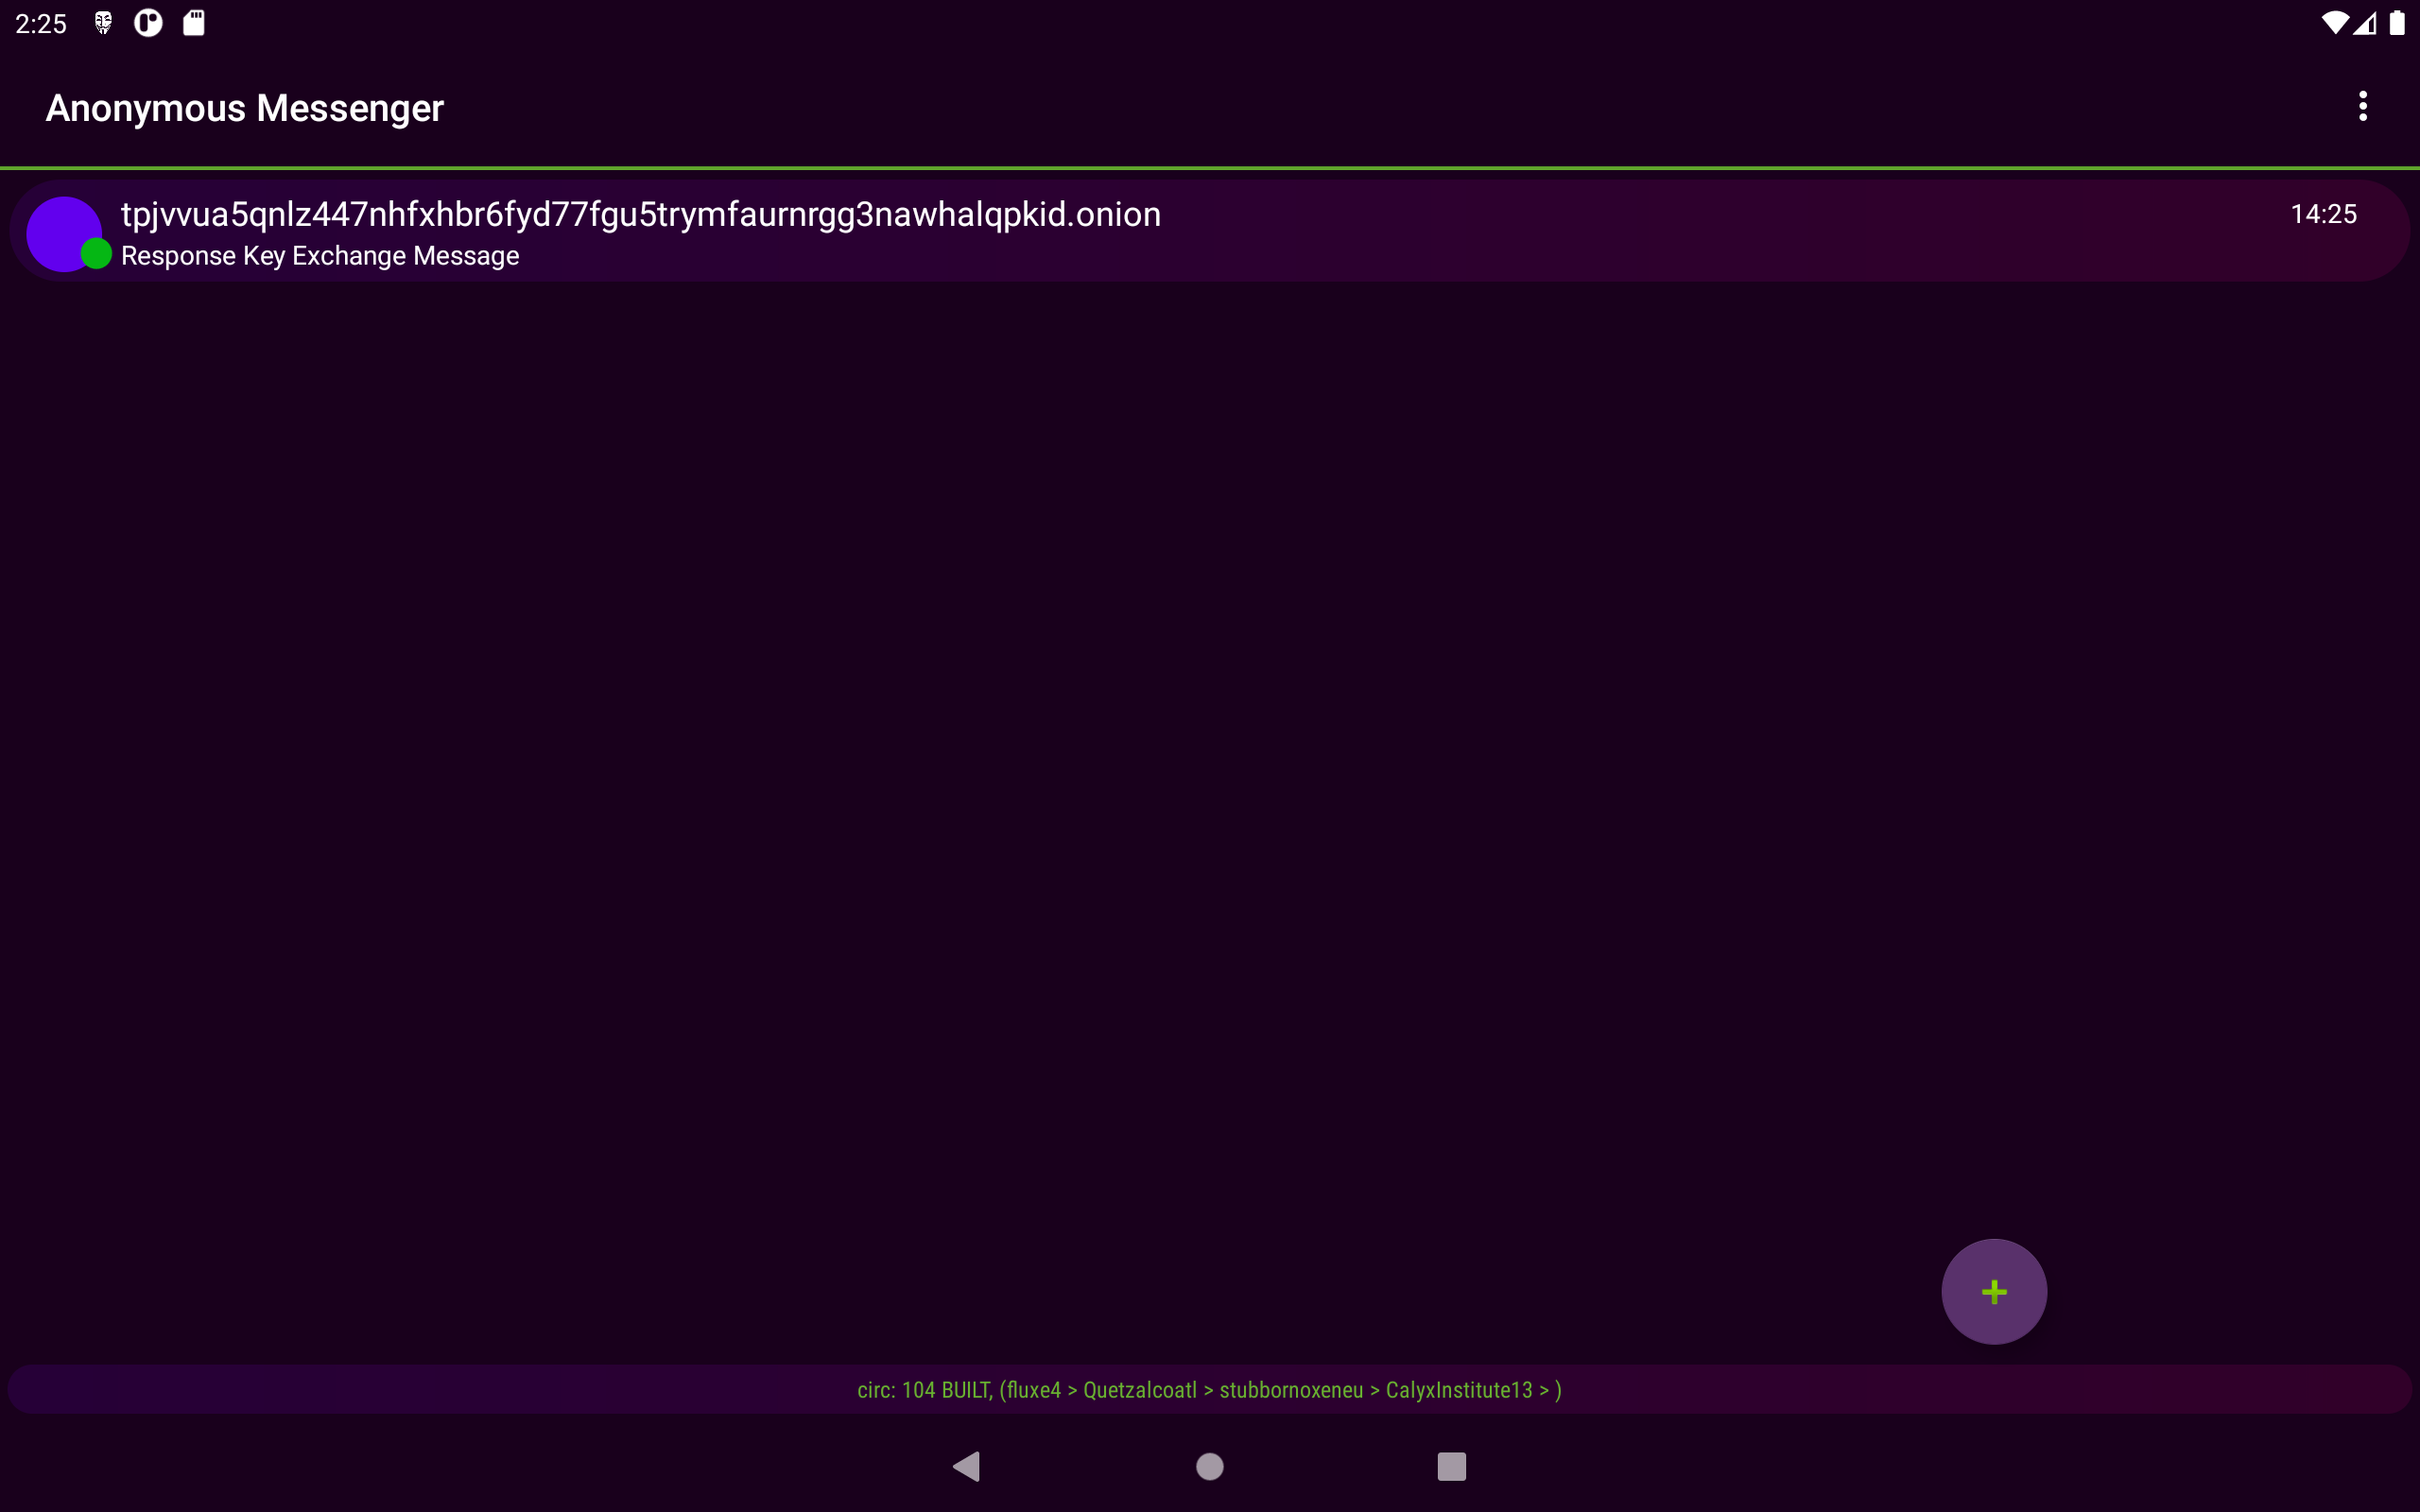Tap the 14:25 message timestamp
The image size is (2420, 1512).
(2323, 214)
